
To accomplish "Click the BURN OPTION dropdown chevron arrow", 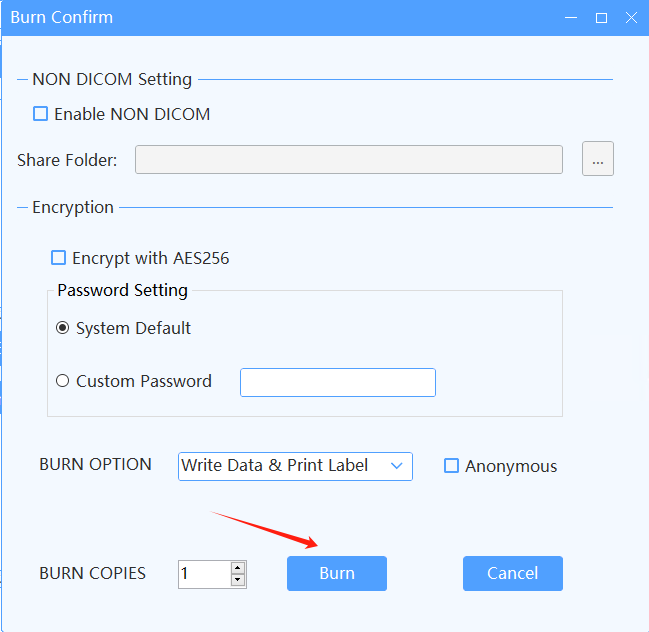I will tap(397, 466).
